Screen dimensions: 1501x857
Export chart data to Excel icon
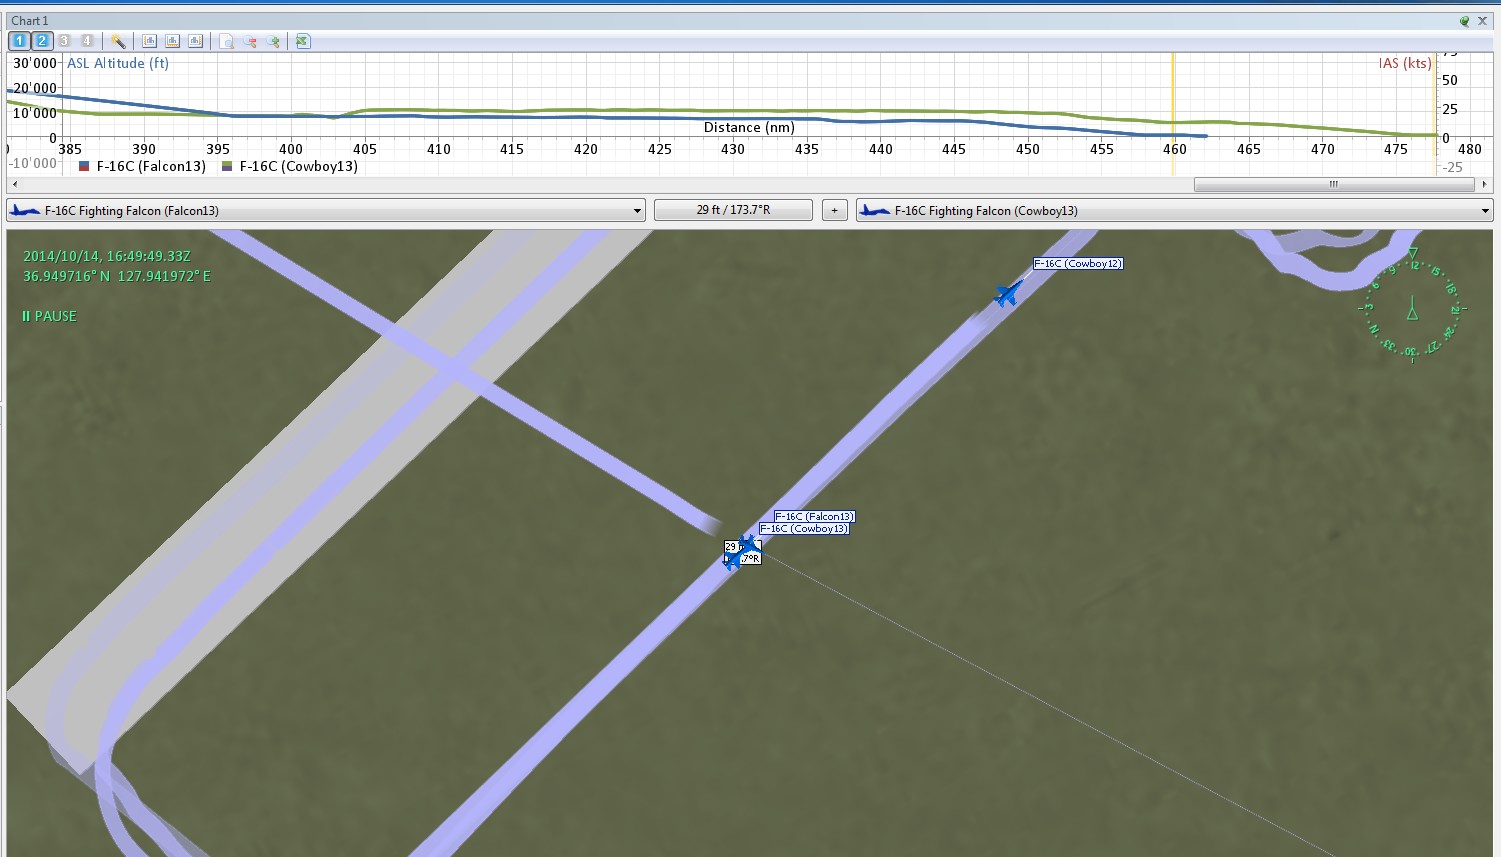303,41
